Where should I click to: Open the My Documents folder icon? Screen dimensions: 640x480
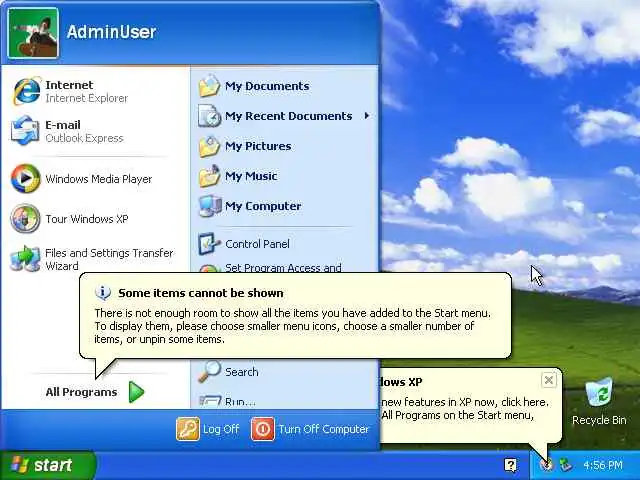209,86
